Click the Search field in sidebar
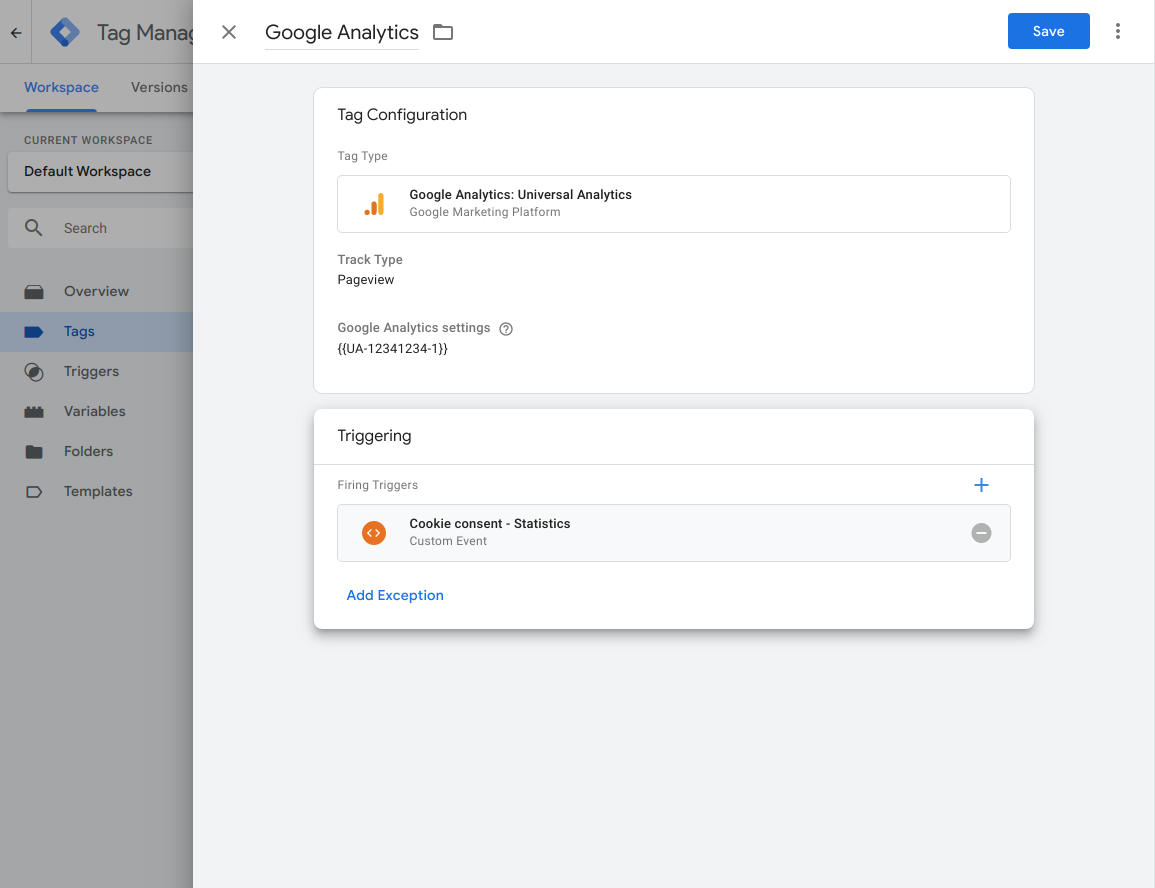The width and height of the screenshot is (1155, 888). 100,228
